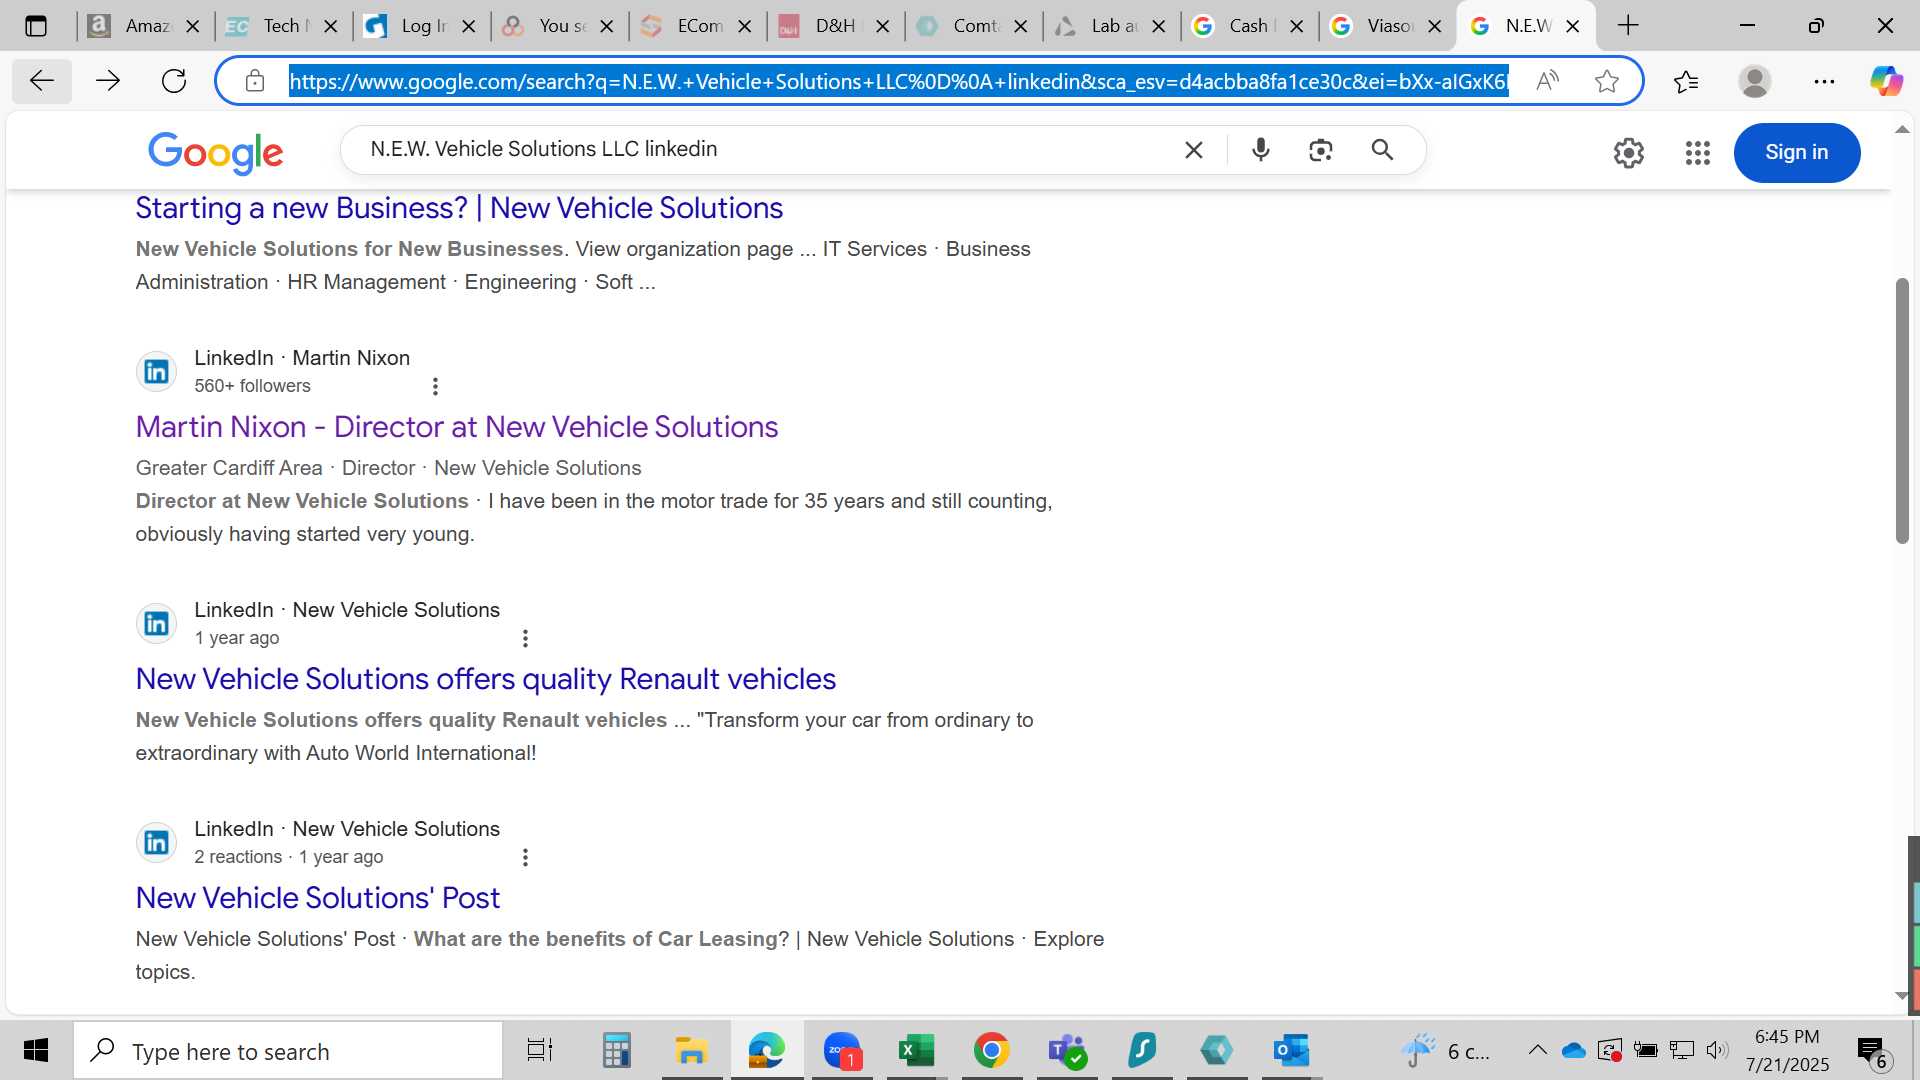This screenshot has width=1920, height=1080.
Task: Open the taskbar clock and date
Action: pyautogui.click(x=1788, y=1051)
